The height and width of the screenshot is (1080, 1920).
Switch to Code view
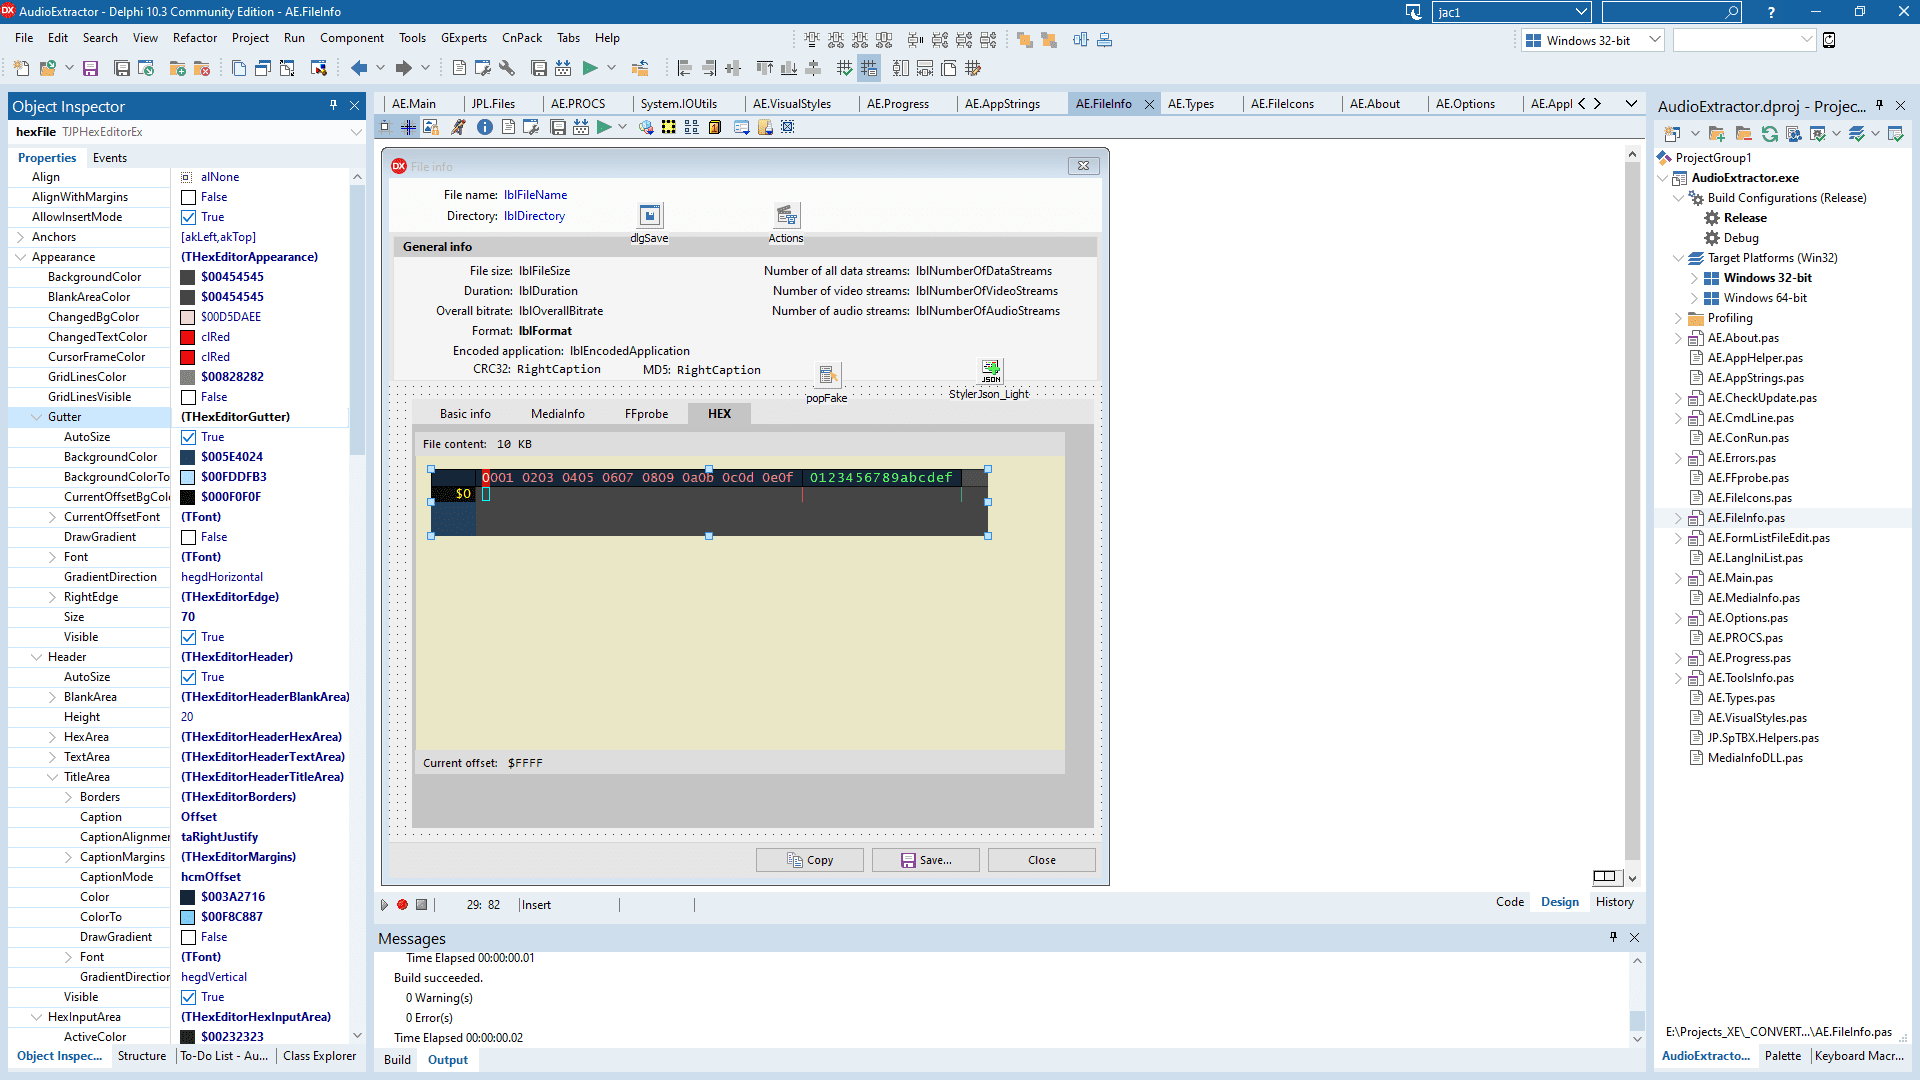coord(1510,902)
